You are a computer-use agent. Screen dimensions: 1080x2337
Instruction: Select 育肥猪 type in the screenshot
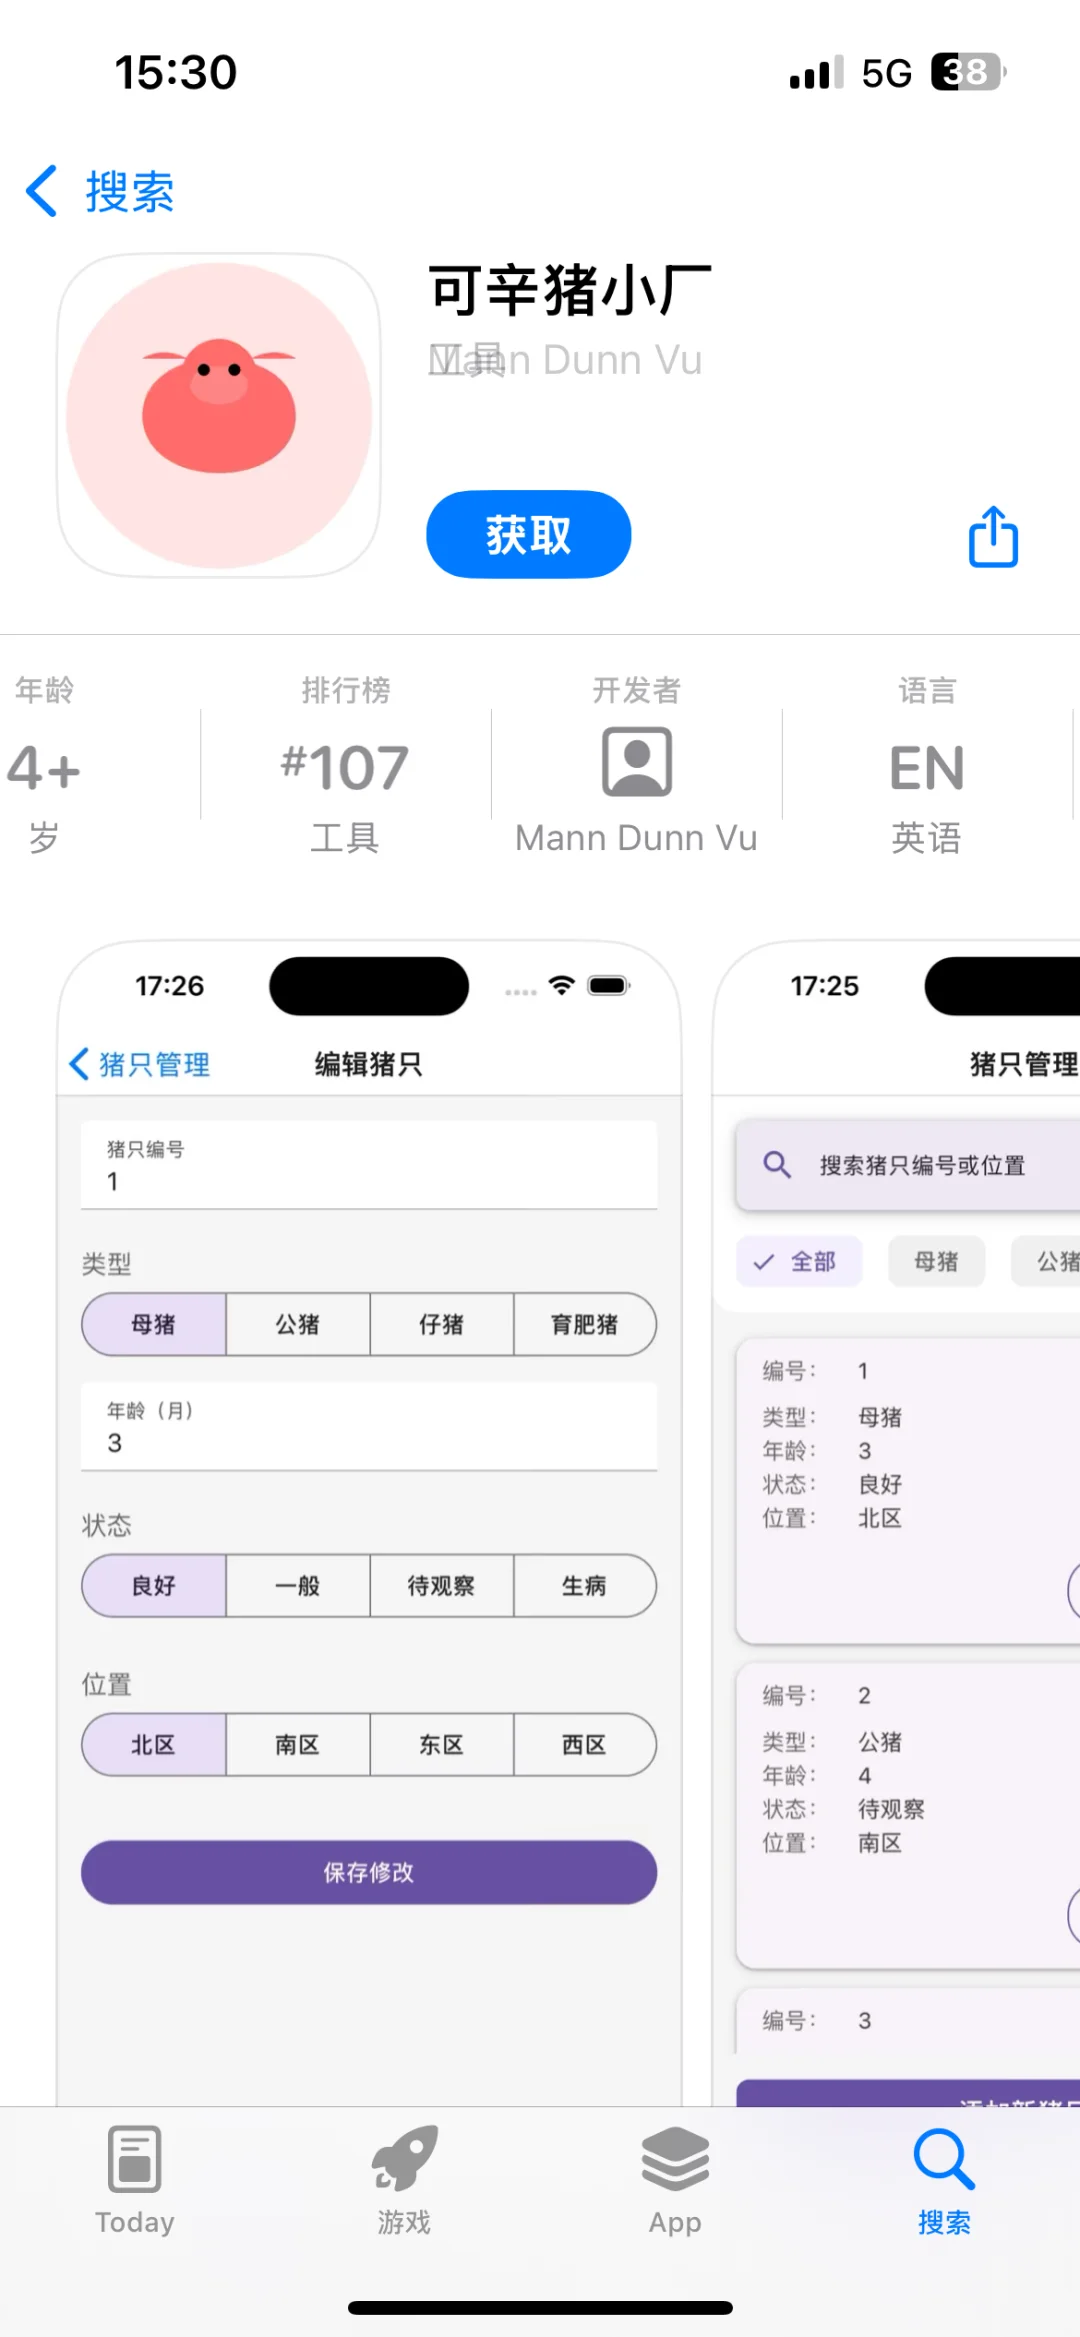point(585,1324)
